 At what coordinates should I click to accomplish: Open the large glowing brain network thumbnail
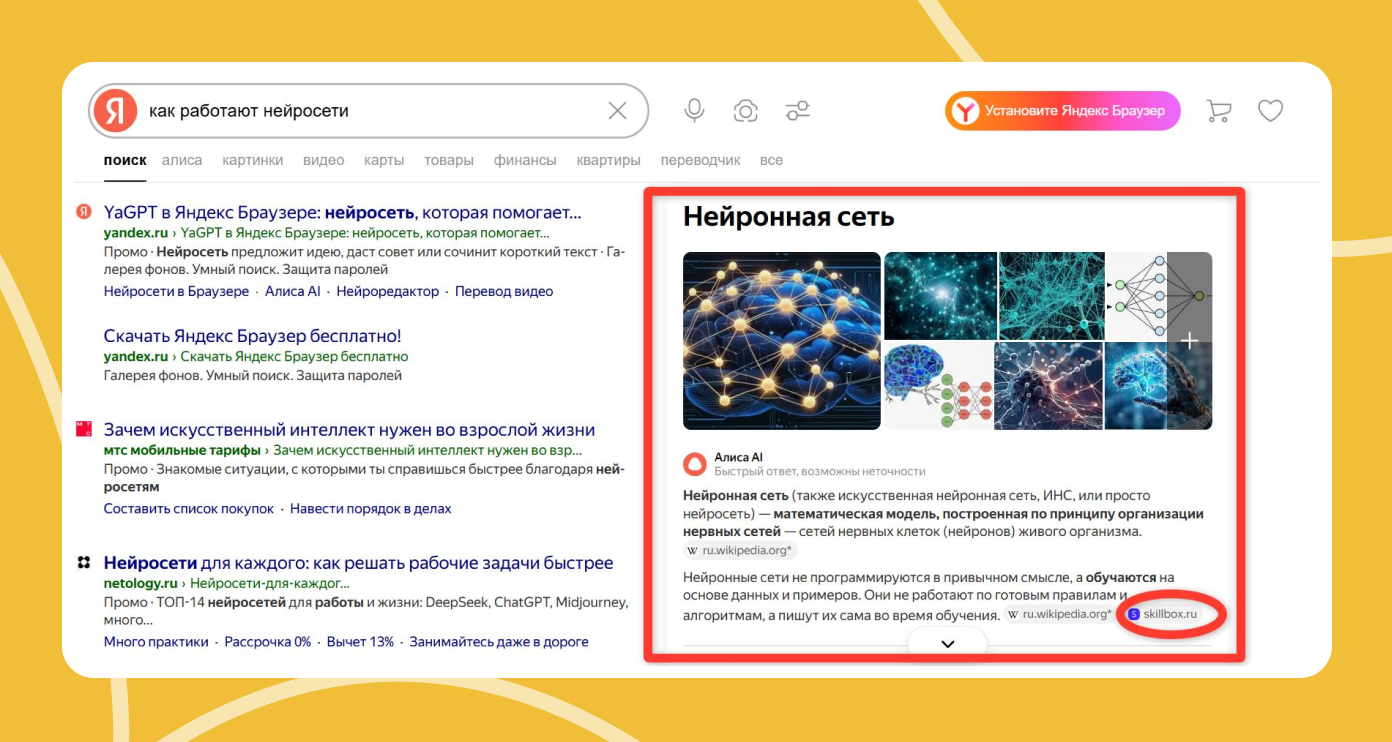pos(781,341)
